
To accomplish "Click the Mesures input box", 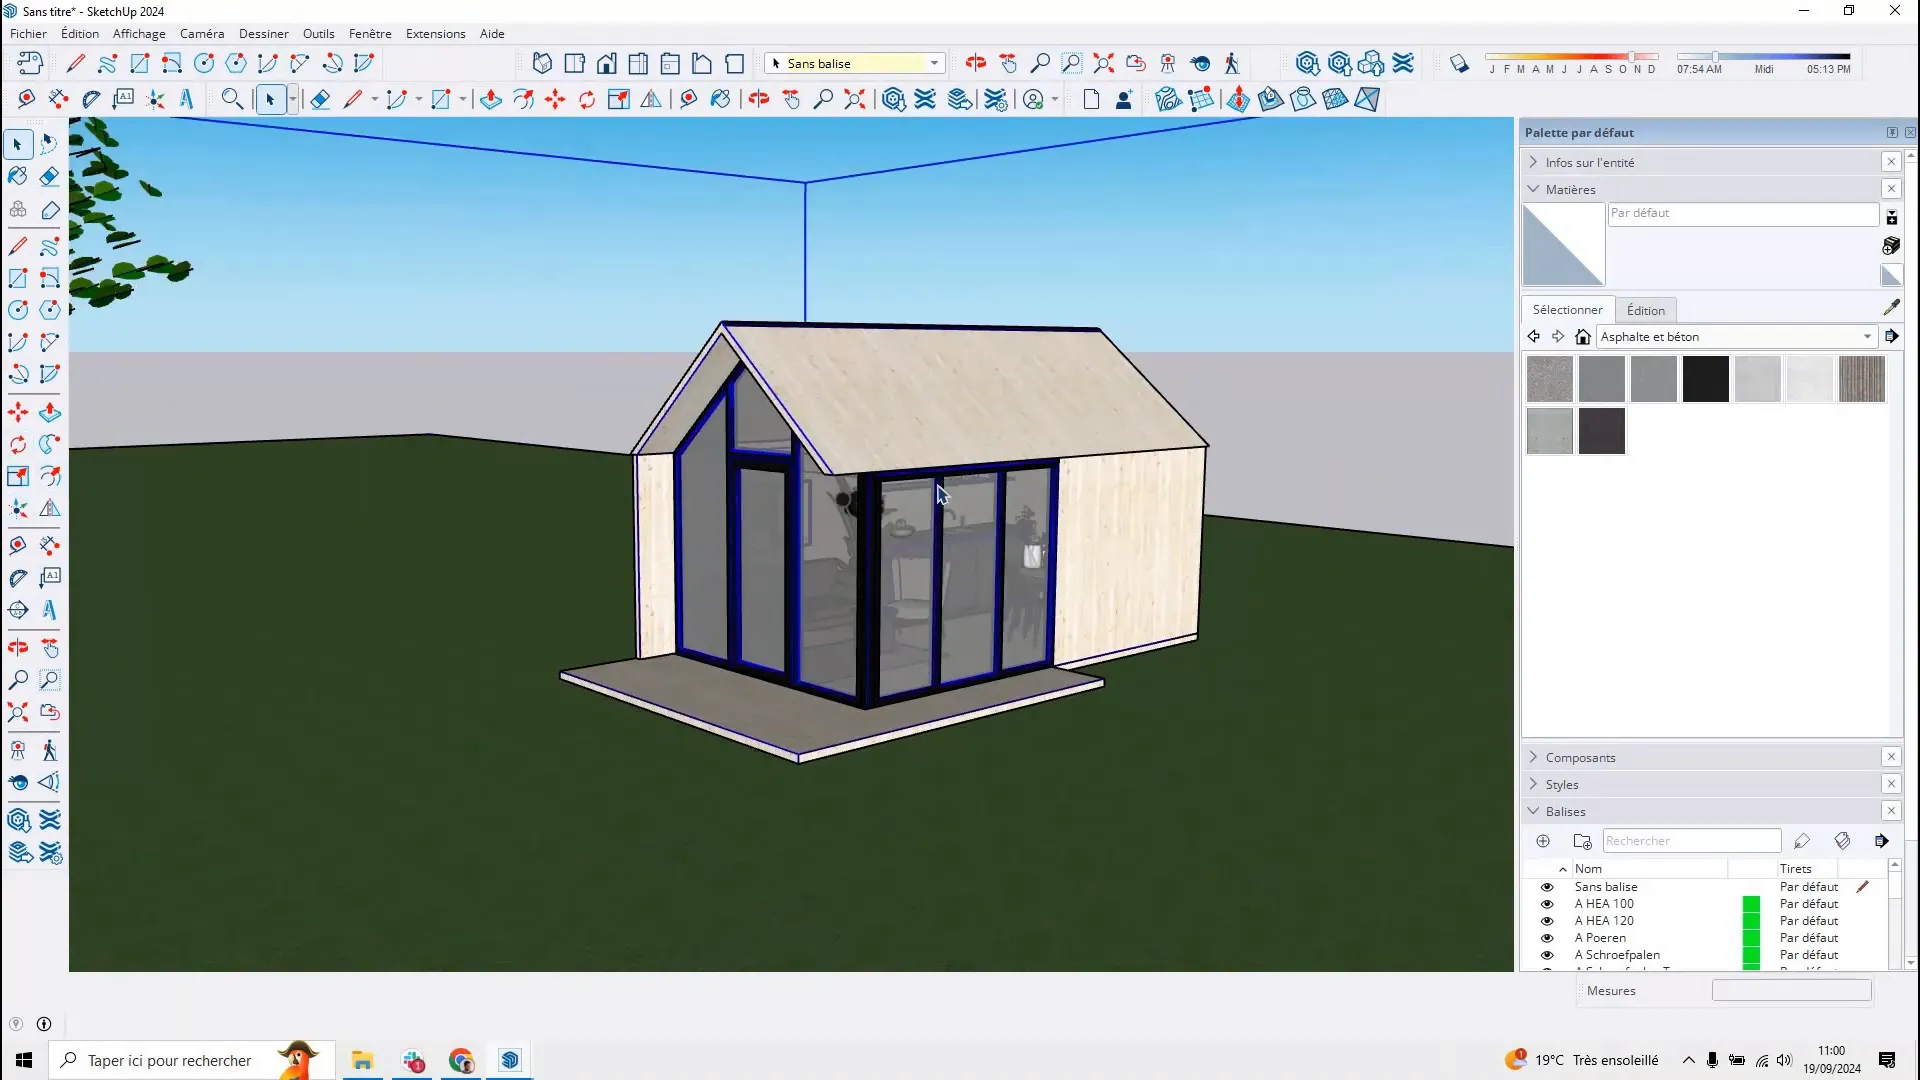I will [x=1791, y=991].
